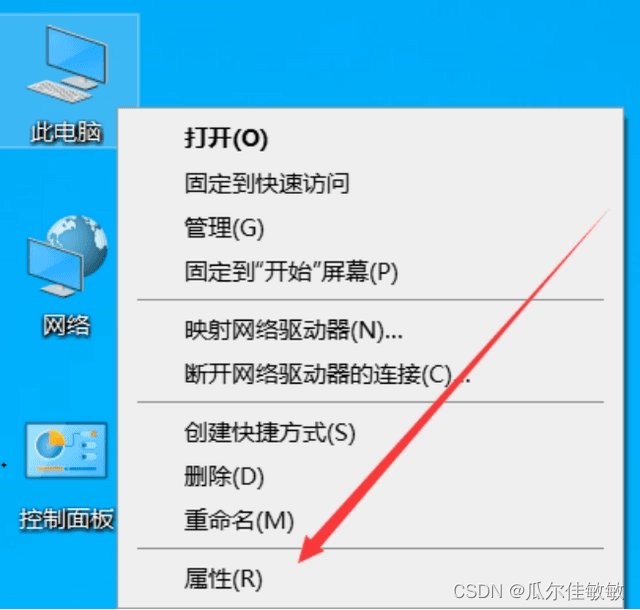Image resolution: width=640 pixels, height=610 pixels.
Task: Click the keyboard on the 此电脑 icon
Action: coord(60,91)
